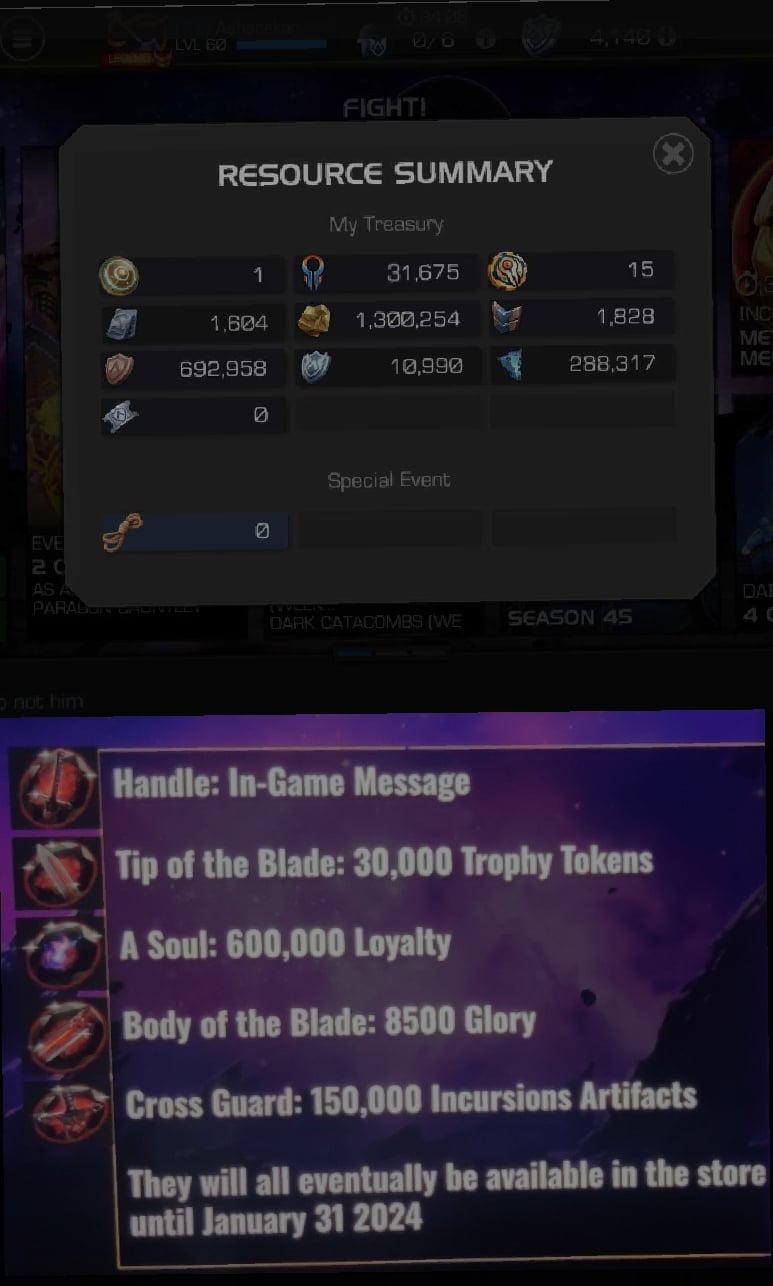The height and width of the screenshot is (1286, 773).
Task: Open the Dark Catacombs event tile
Action: pos(366,620)
